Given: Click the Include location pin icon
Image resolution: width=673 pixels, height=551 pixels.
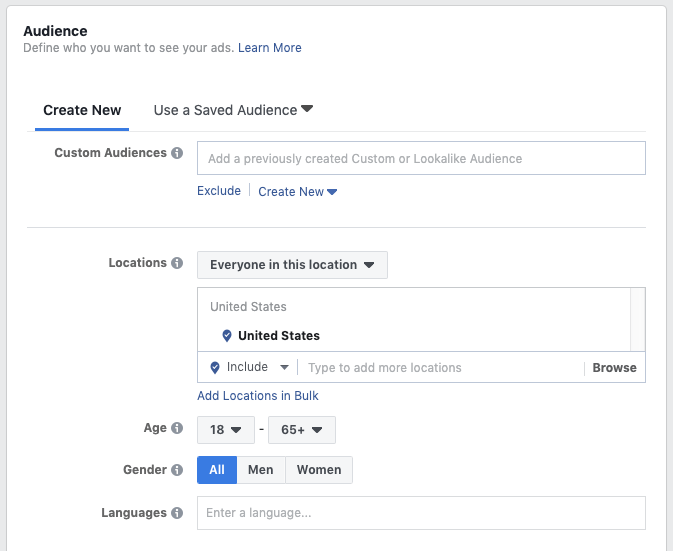Looking at the screenshot, I should coord(215,368).
